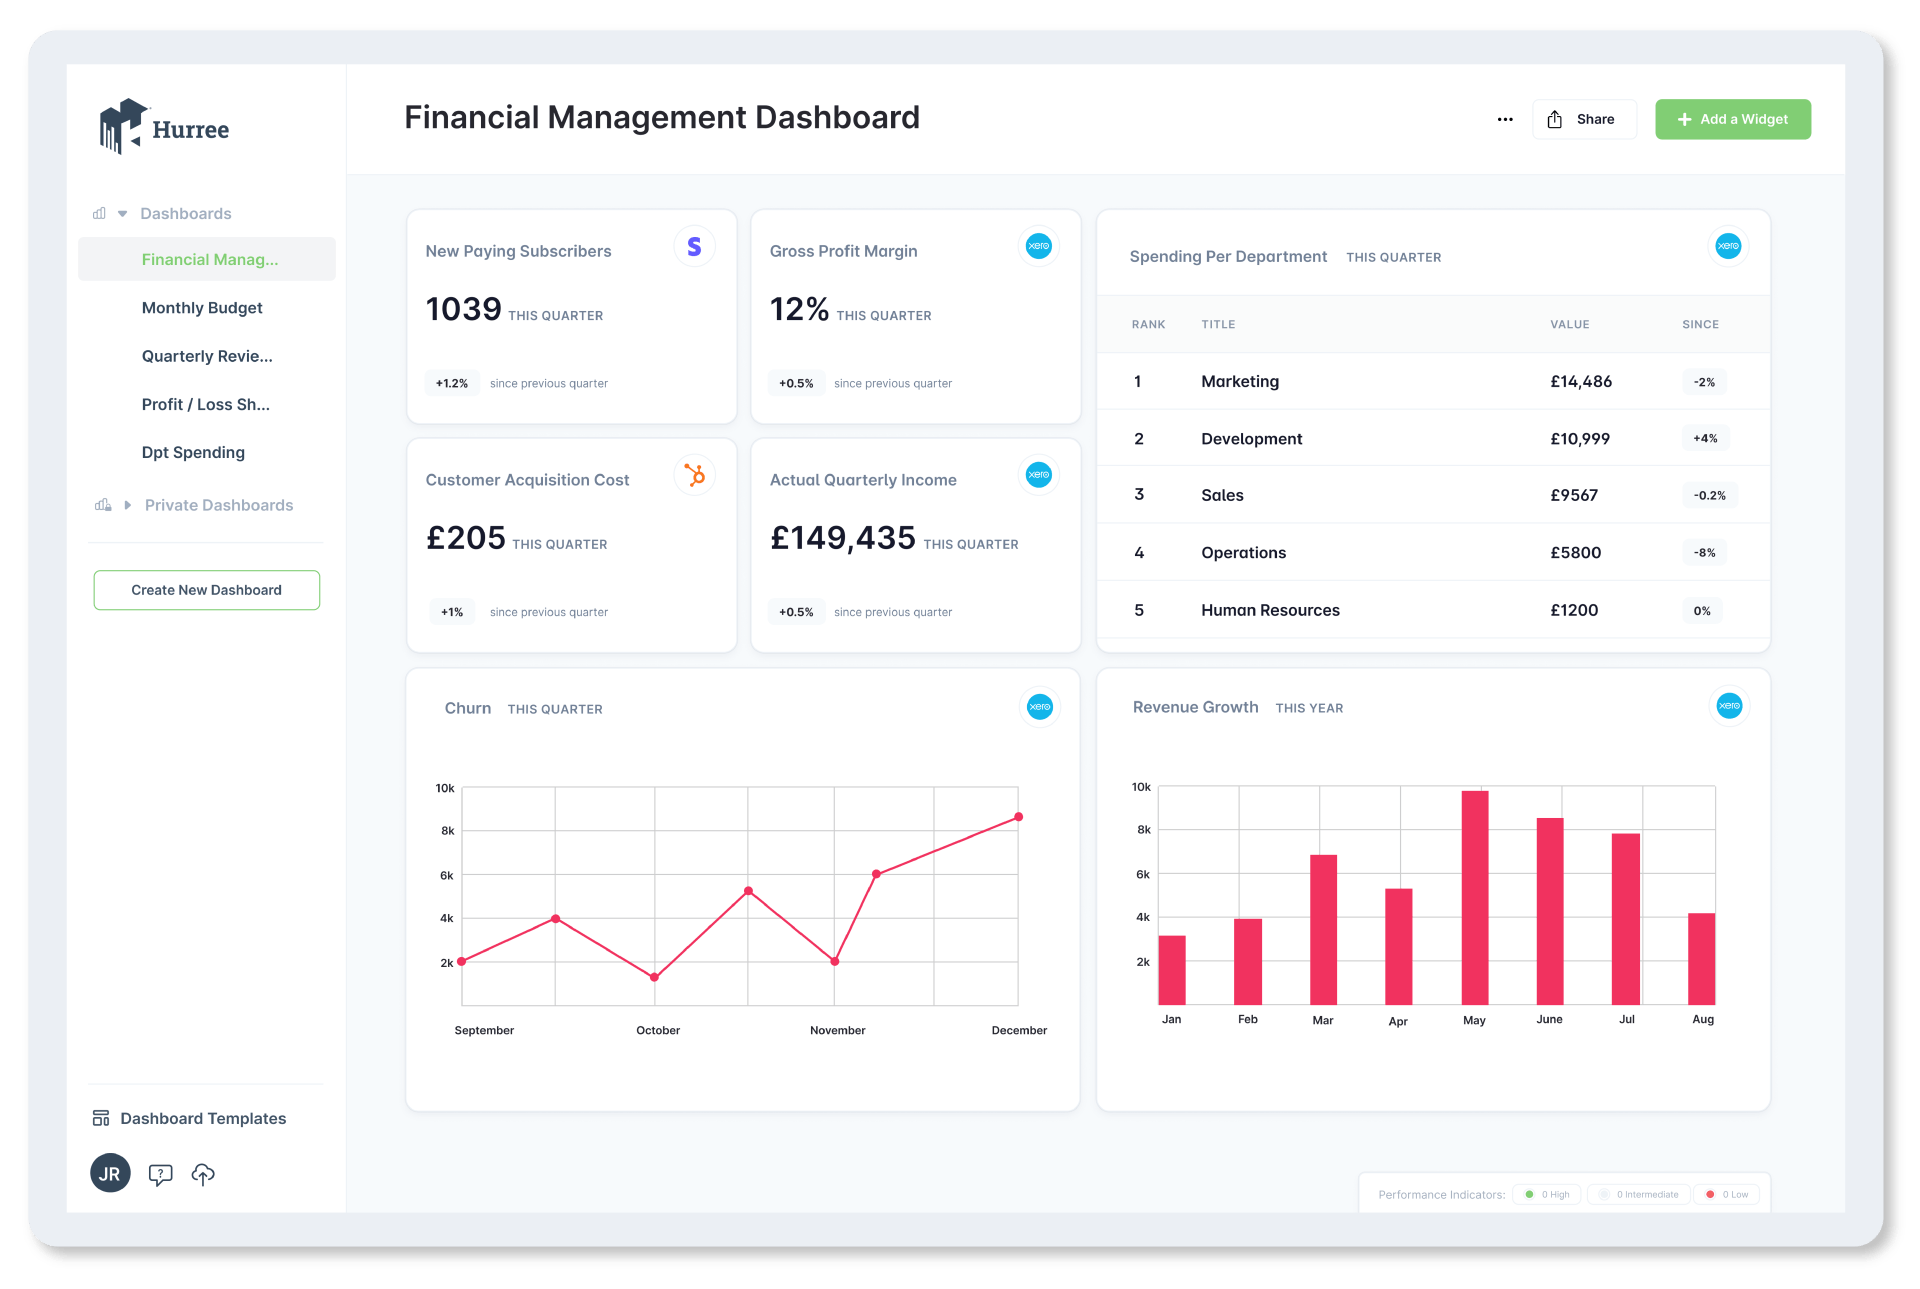This screenshot has width=1920, height=1289.
Task: Click the VALUE column header
Action: pyautogui.click(x=1570, y=324)
